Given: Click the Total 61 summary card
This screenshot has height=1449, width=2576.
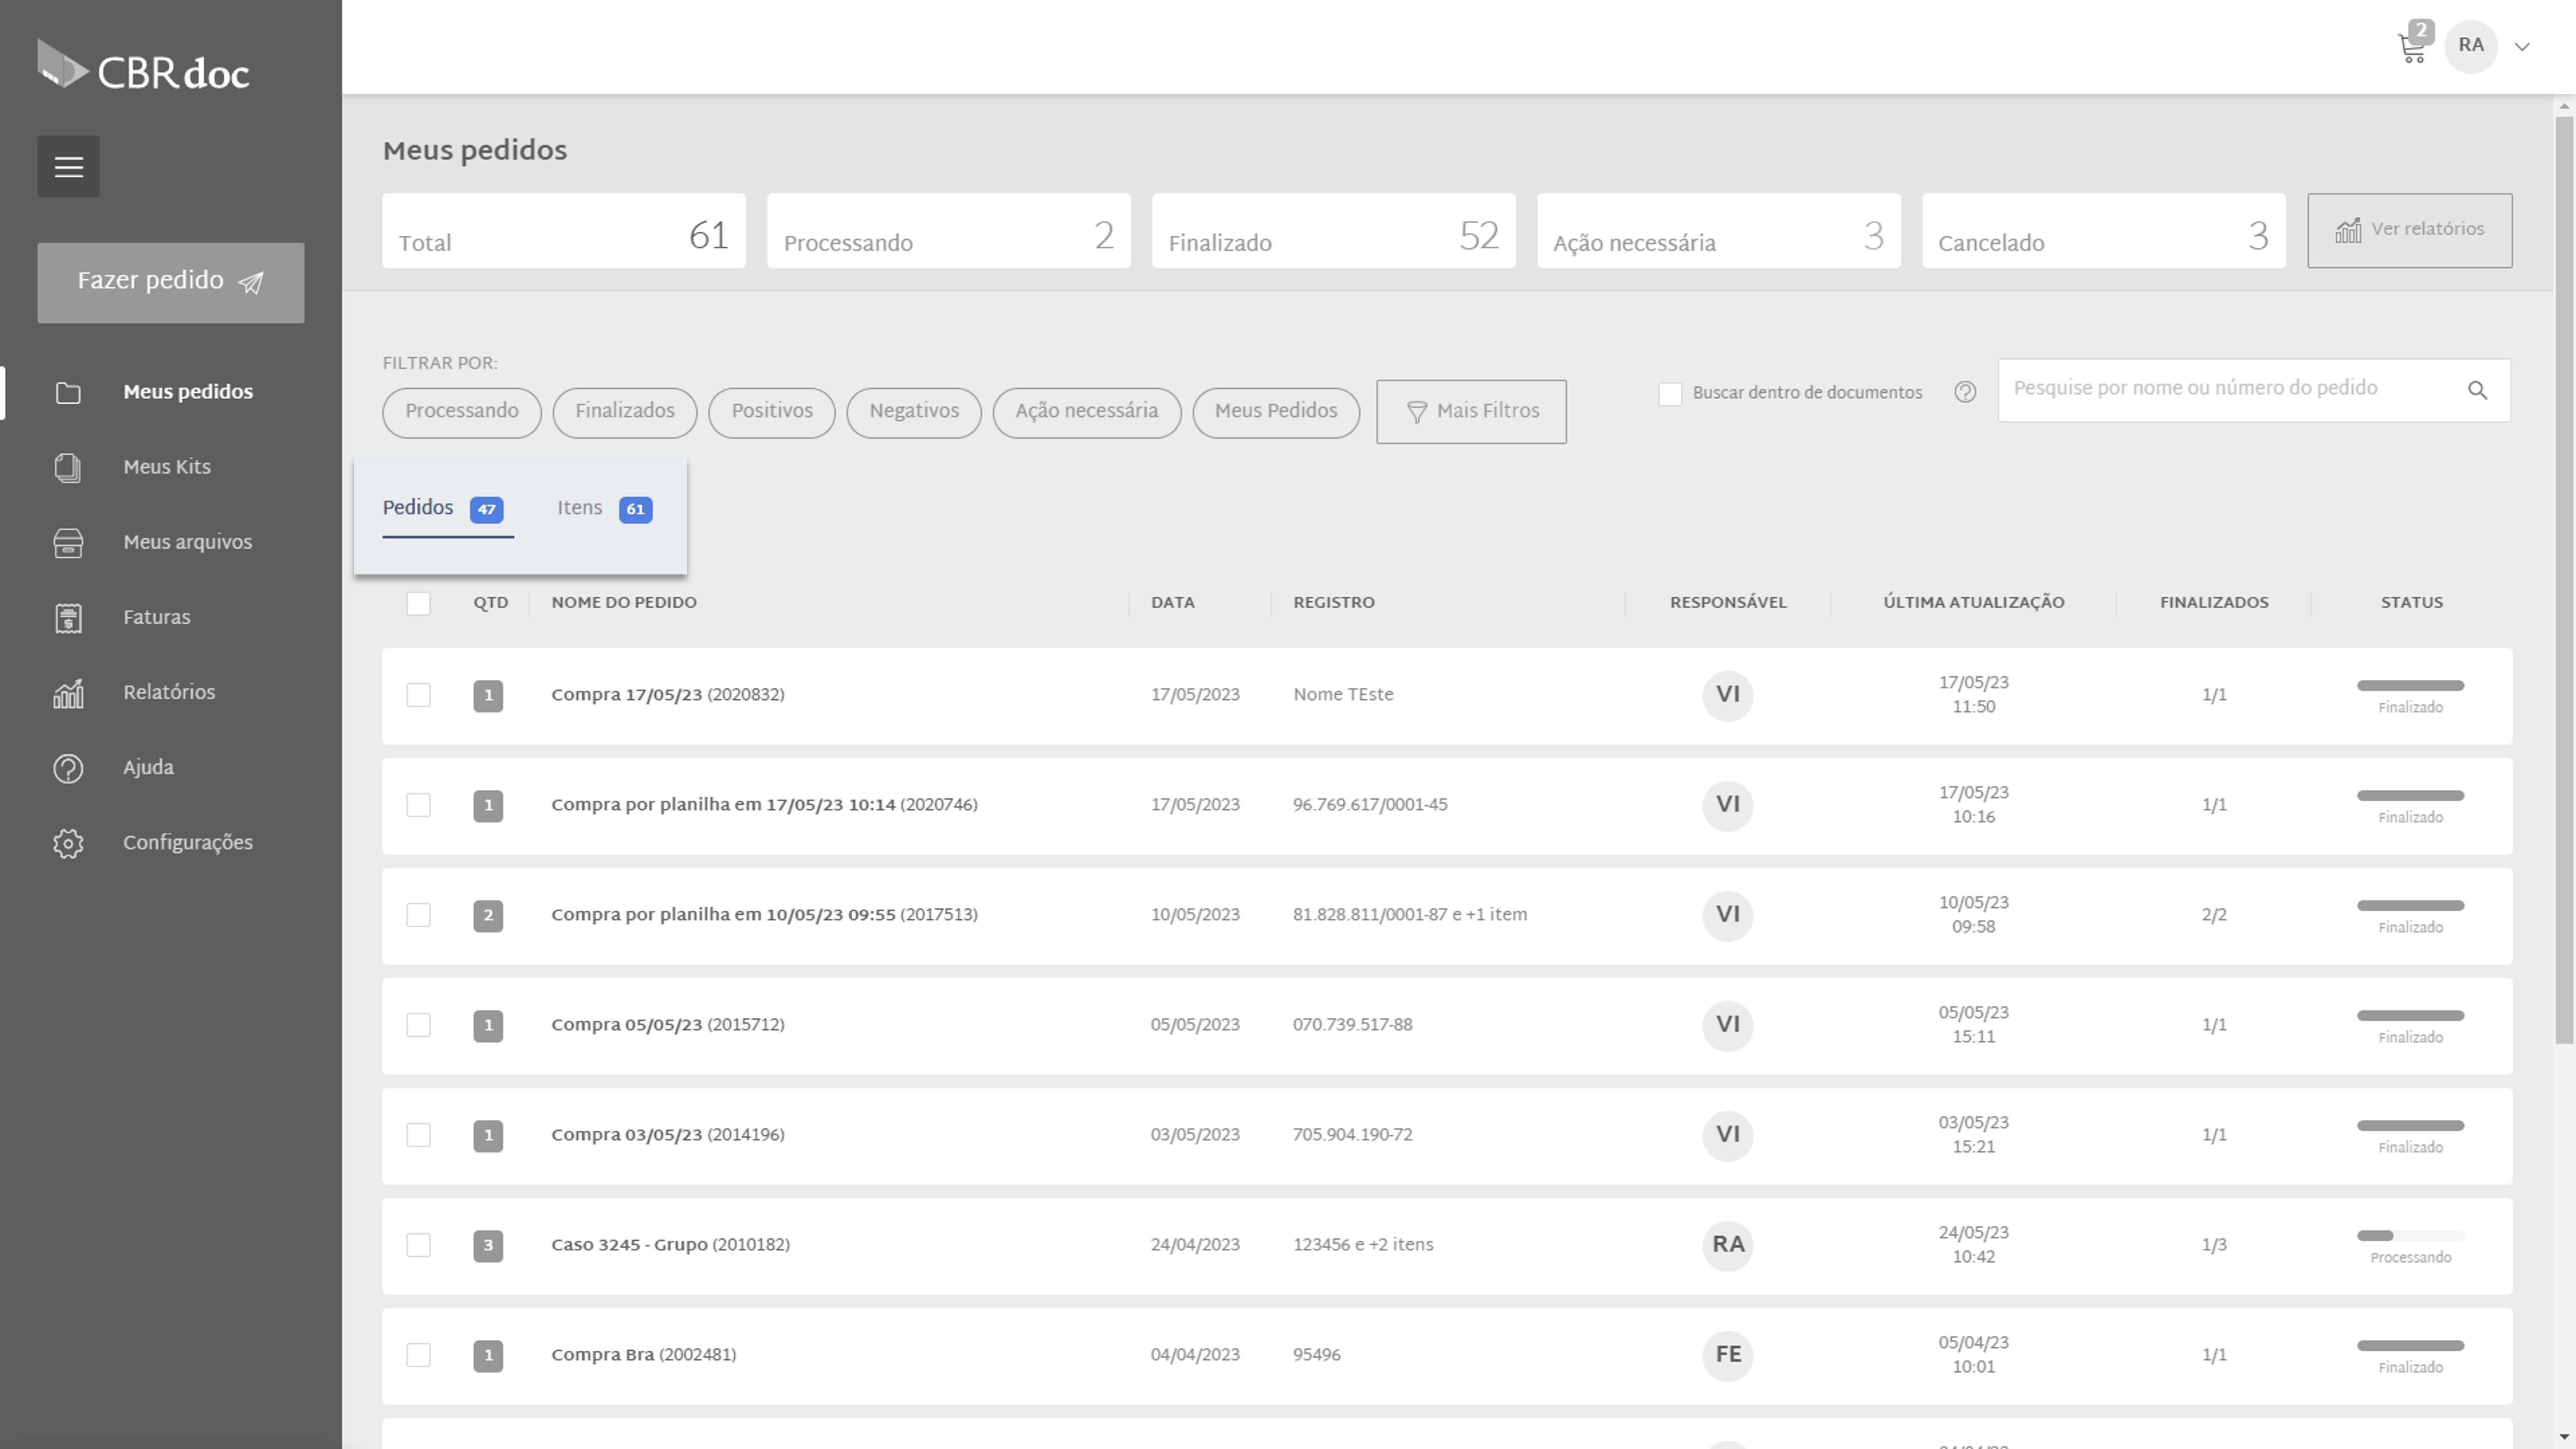Looking at the screenshot, I should click(564, 231).
